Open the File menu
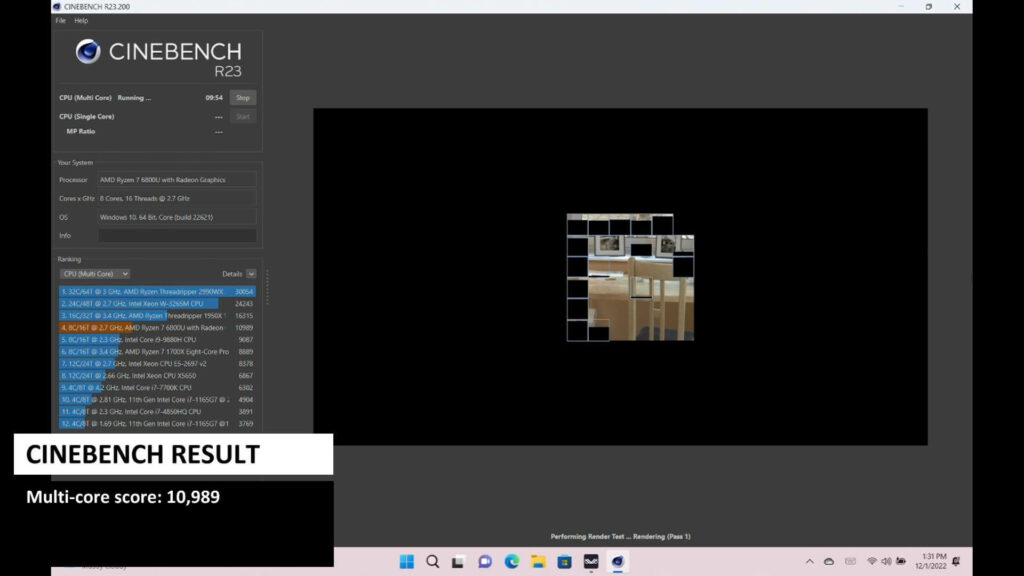1024x576 pixels. pyautogui.click(x=60, y=20)
